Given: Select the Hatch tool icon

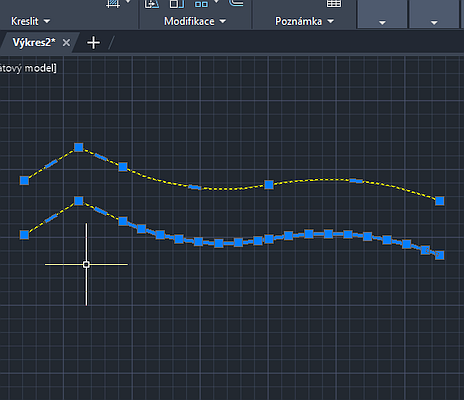Looking at the screenshot, I should 113,4.
